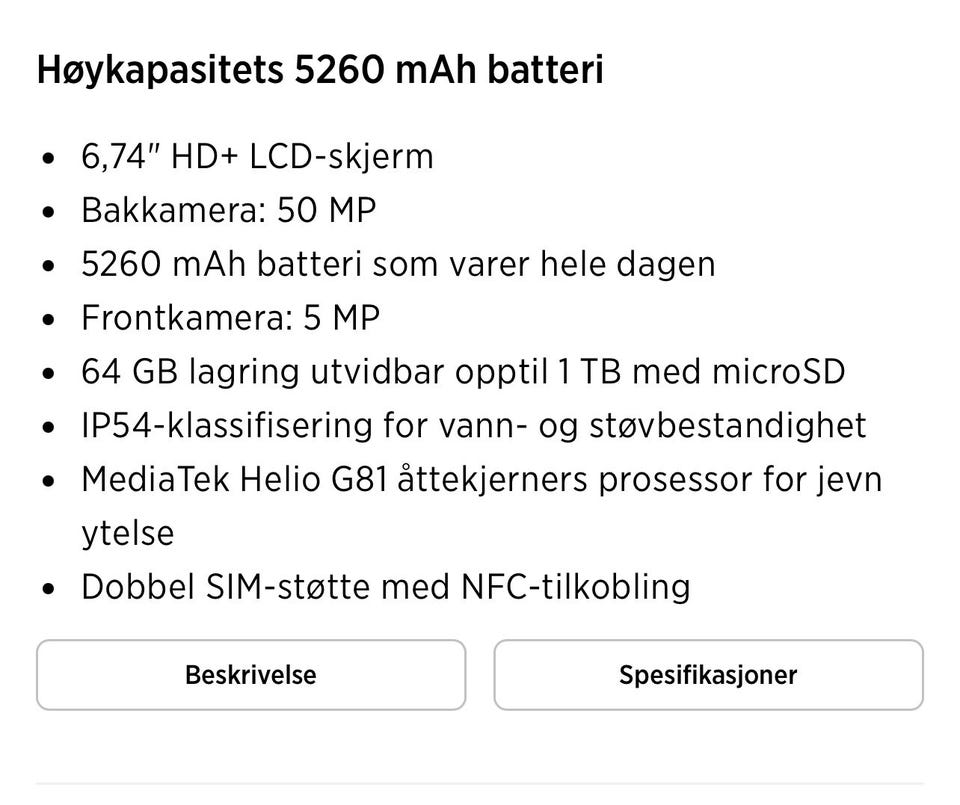Viewport: 960px width, 805px height.
Task: Click the "Høykapasitets 5260 mAh batteri" heading
Action: (x=320, y=71)
